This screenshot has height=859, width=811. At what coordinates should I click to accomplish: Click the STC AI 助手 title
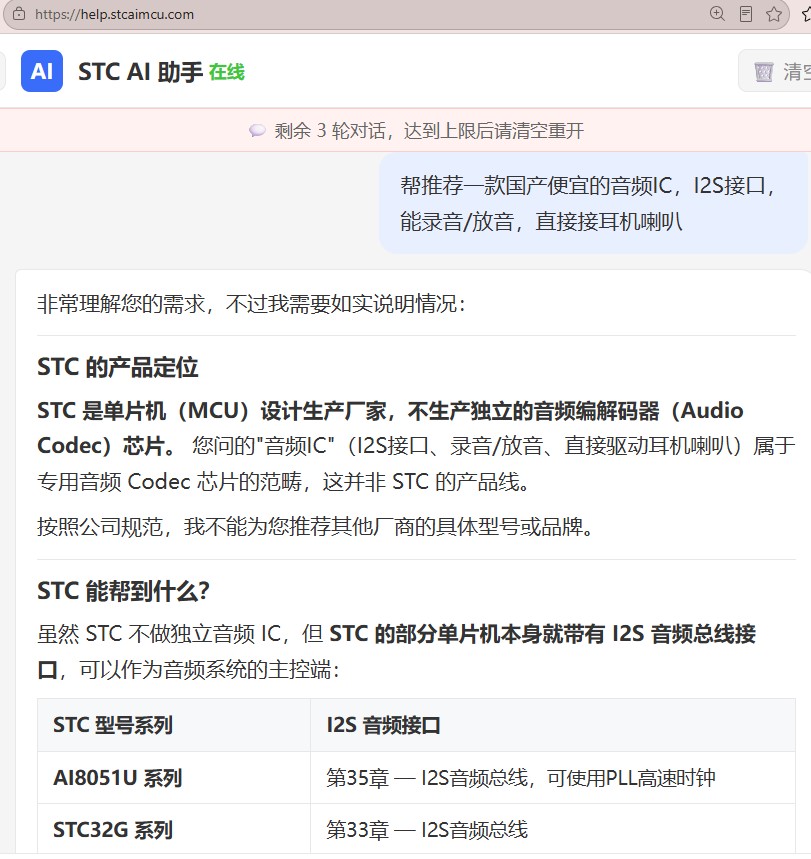coord(140,72)
